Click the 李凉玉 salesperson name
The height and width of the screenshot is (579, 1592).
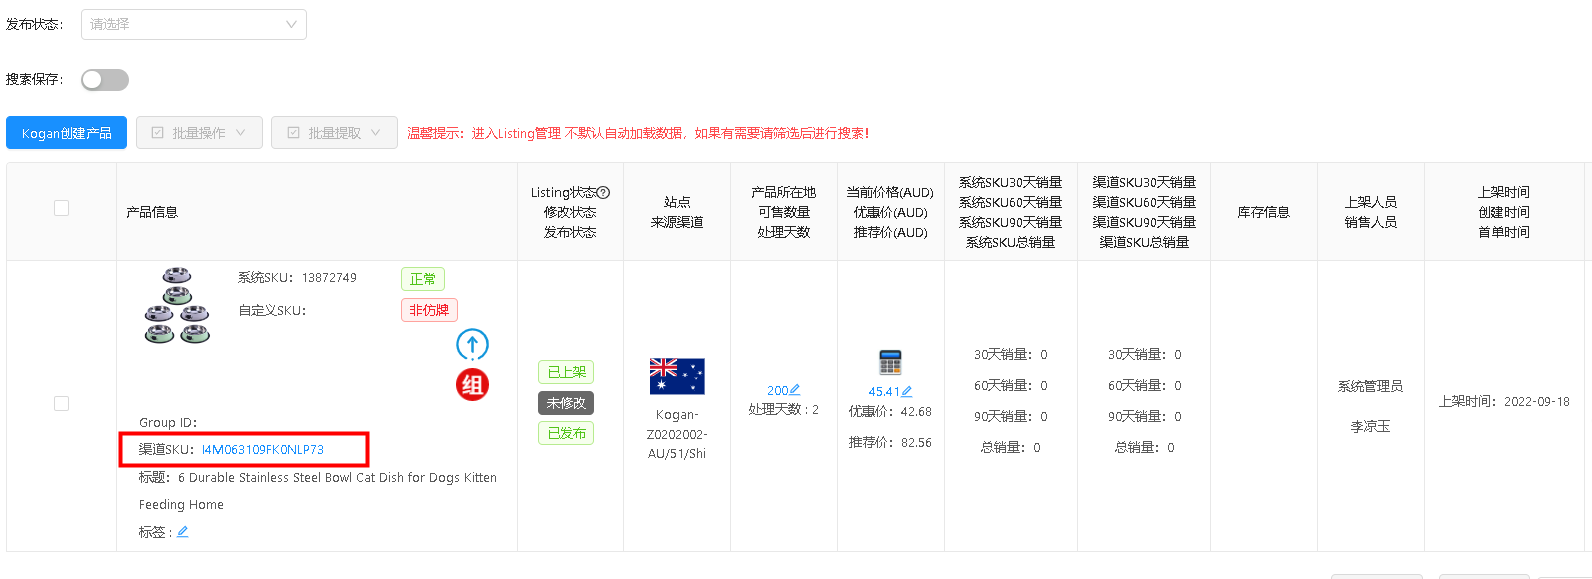point(1370,426)
